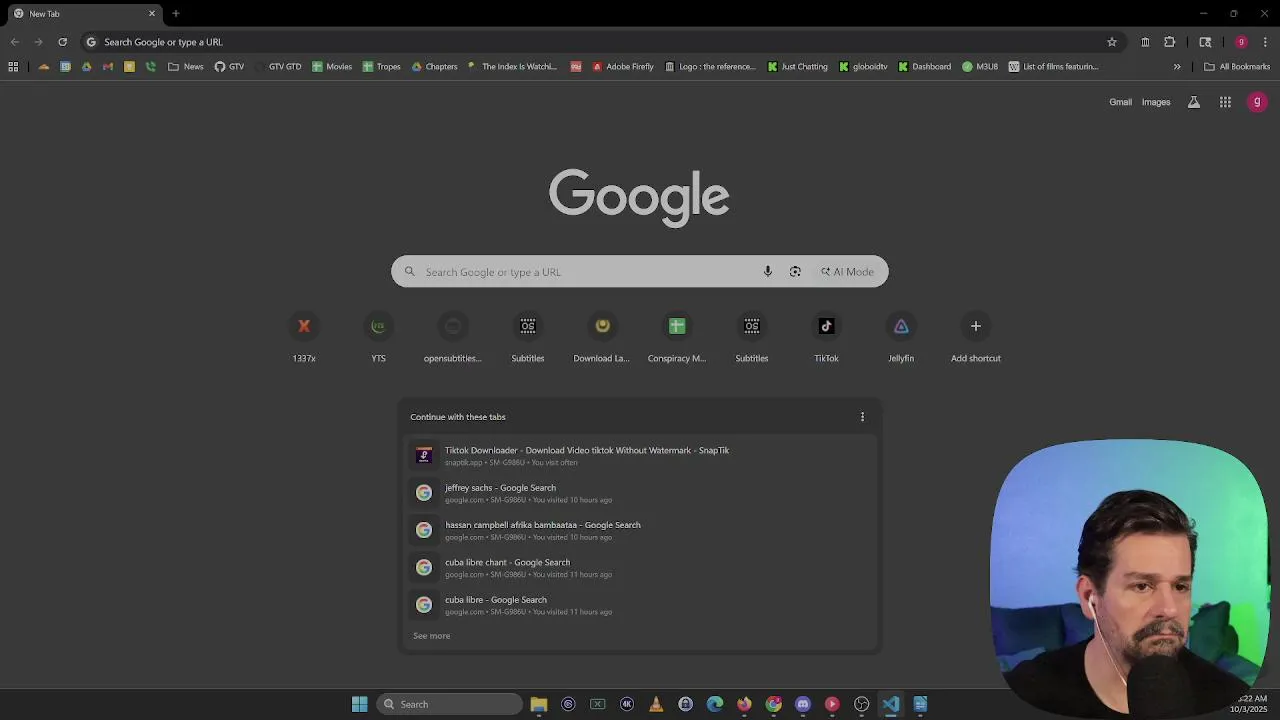Image resolution: width=1280 pixels, height=720 pixels.
Task: Switch to Visual Studio Code on taskbar
Action: (891, 704)
